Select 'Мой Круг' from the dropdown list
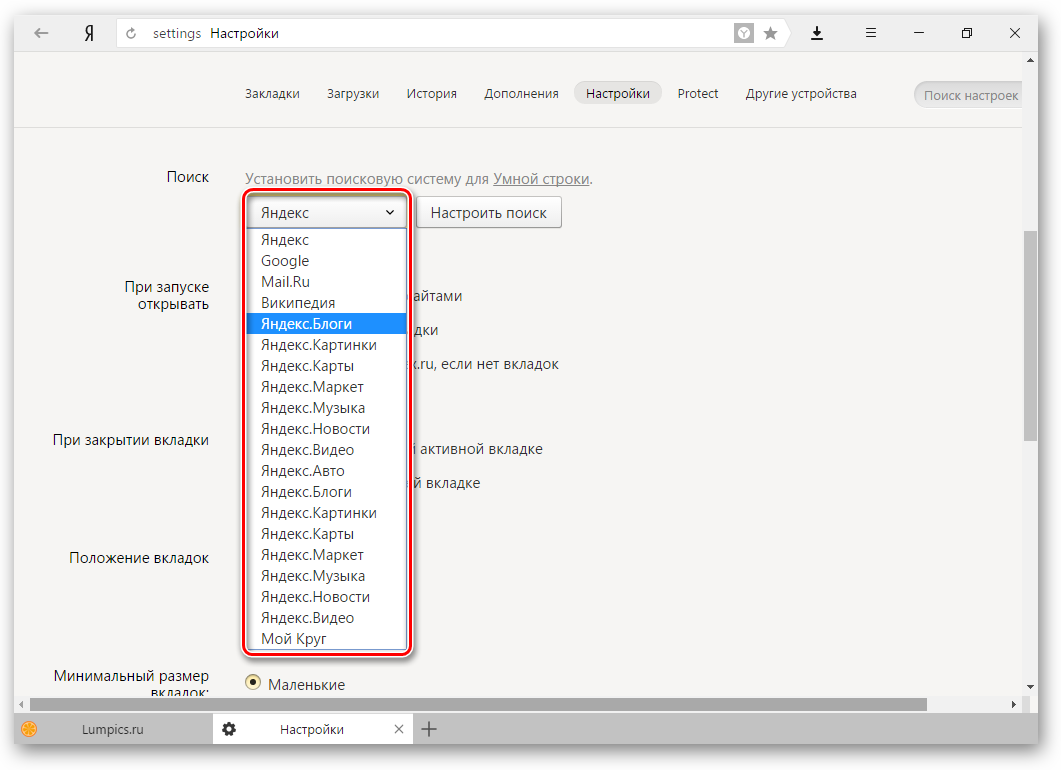Screen dimensions: 1061x770 (x=294, y=639)
